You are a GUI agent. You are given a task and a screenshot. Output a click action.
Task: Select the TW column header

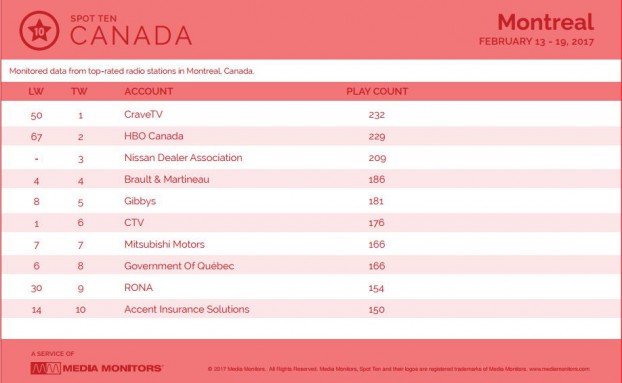(x=79, y=92)
